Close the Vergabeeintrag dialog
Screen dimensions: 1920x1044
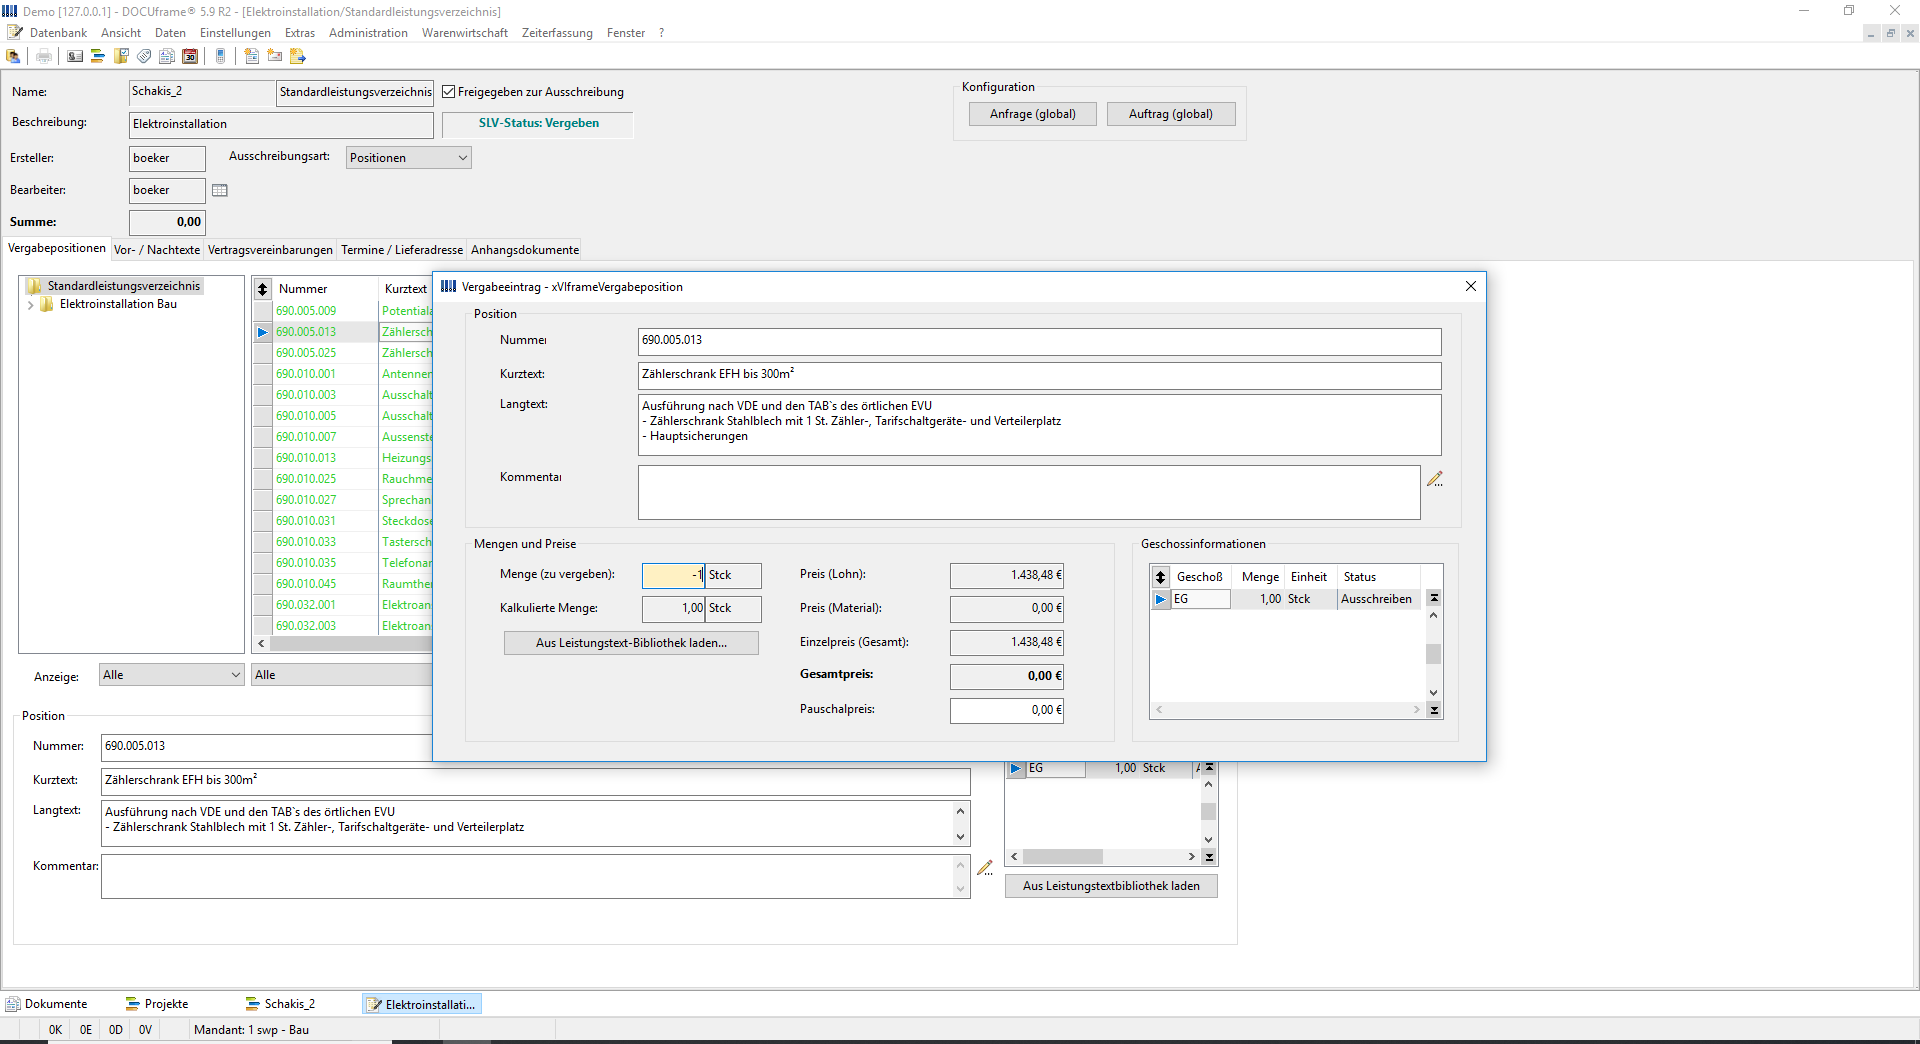tap(1471, 286)
